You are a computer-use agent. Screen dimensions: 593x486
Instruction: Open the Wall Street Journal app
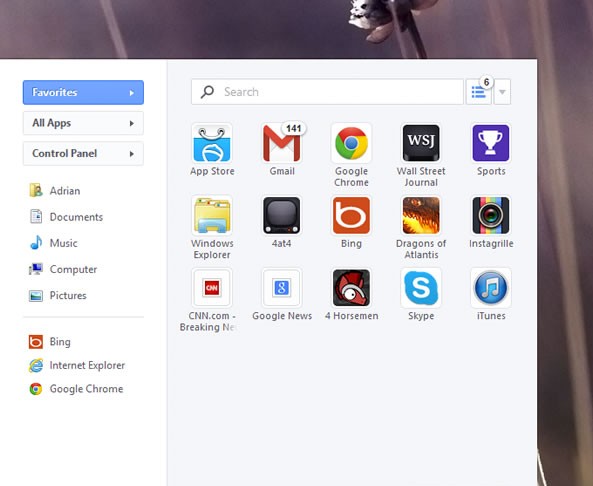coord(421,143)
